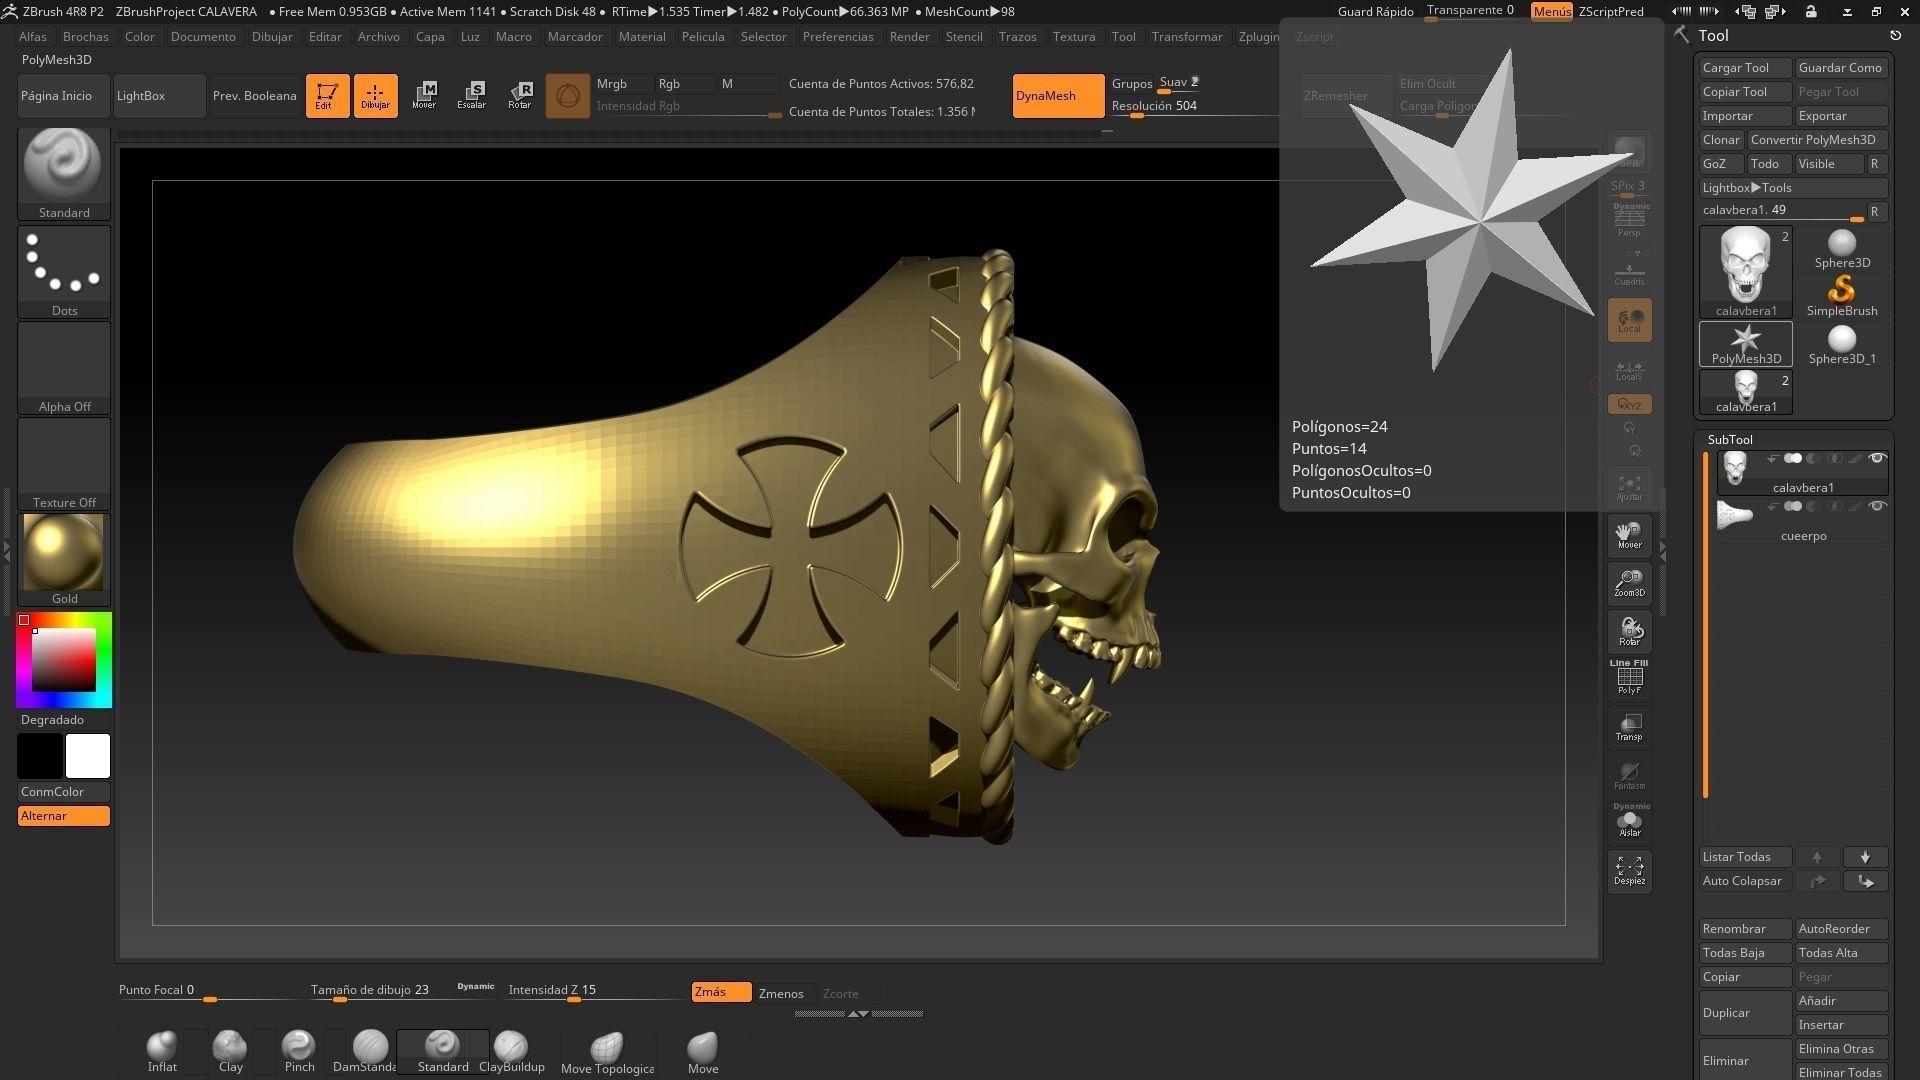Select the PolyMesh3D star tool
Image resolution: width=1920 pixels, height=1080 pixels.
[1746, 344]
